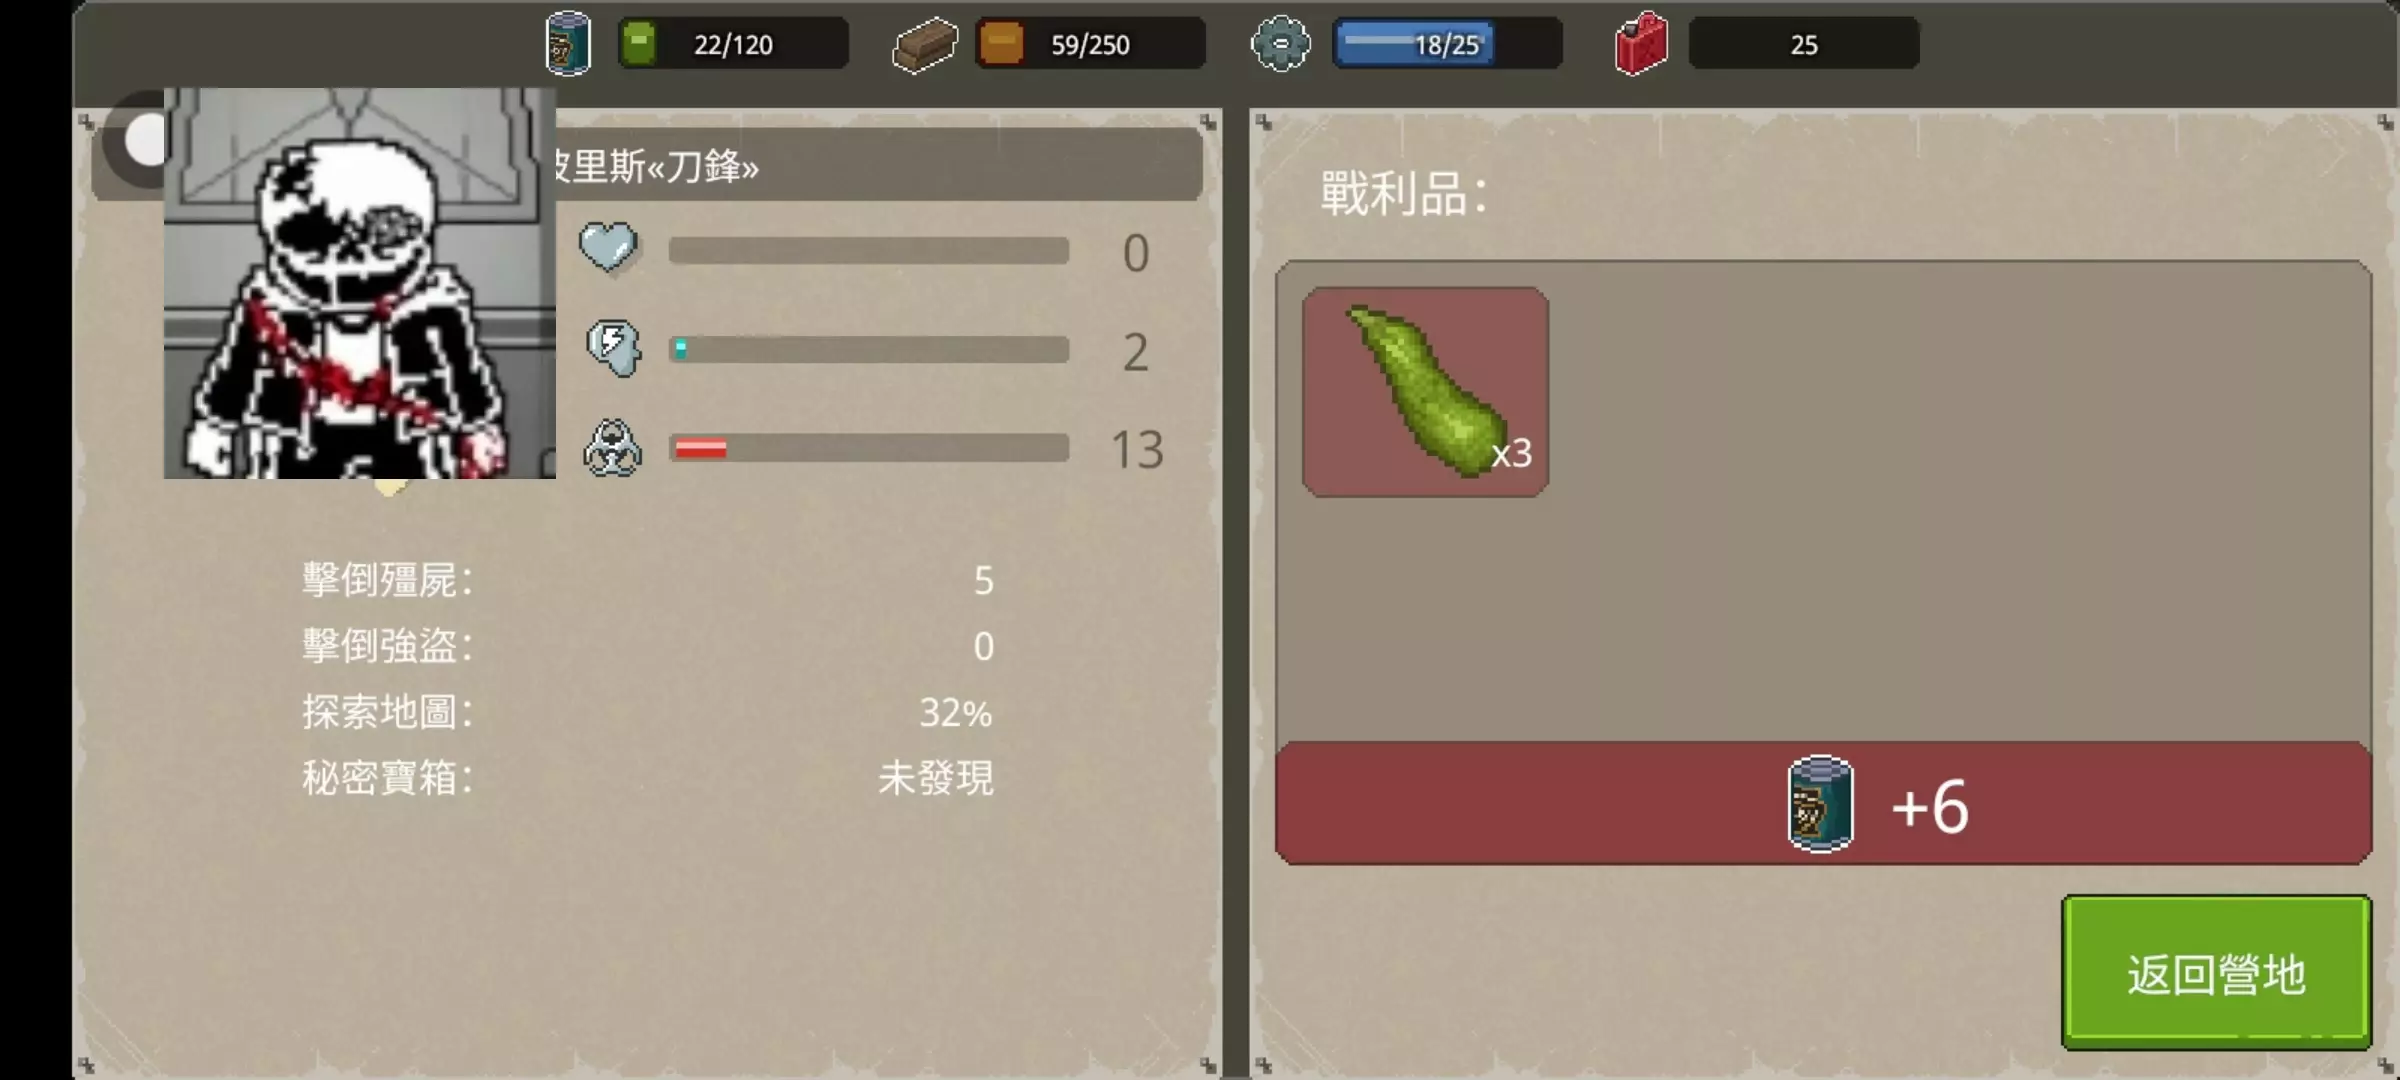Click the canned food icon in top bar
The height and width of the screenshot is (1080, 2400).
pos(568,43)
